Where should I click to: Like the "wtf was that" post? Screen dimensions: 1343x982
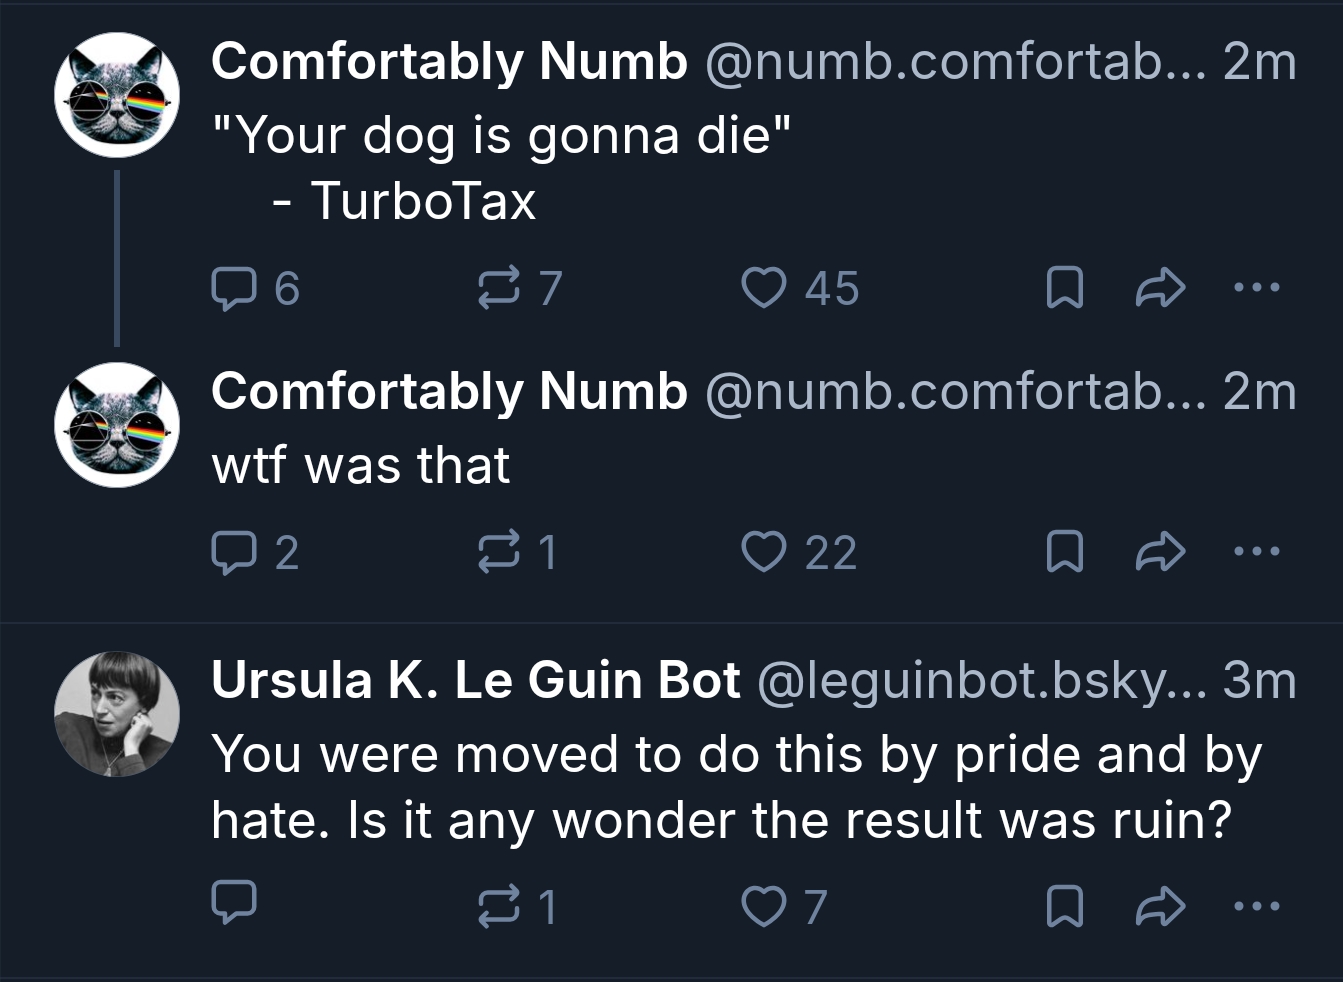point(763,552)
